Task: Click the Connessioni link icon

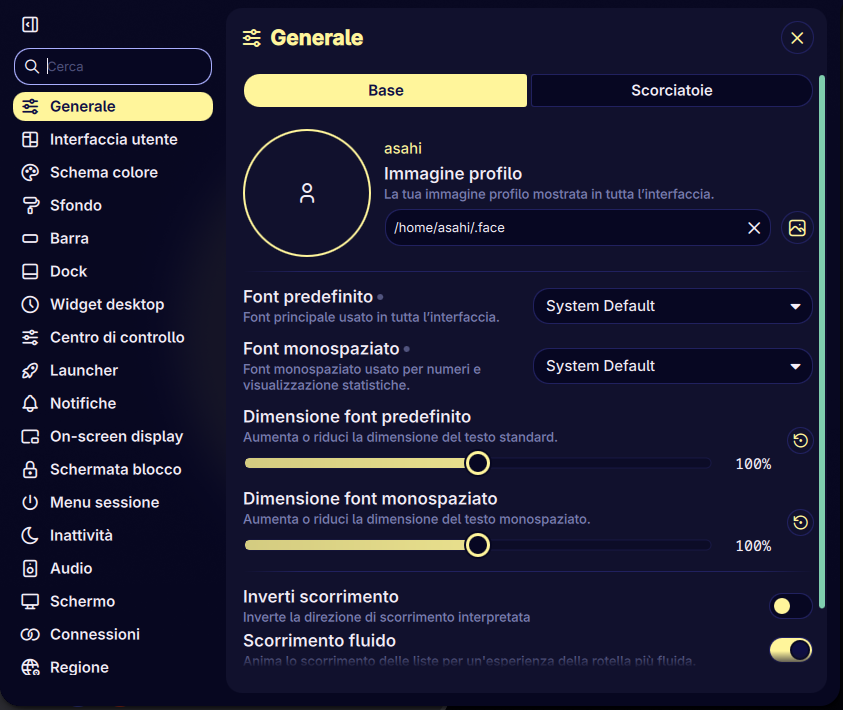Action: (30, 635)
